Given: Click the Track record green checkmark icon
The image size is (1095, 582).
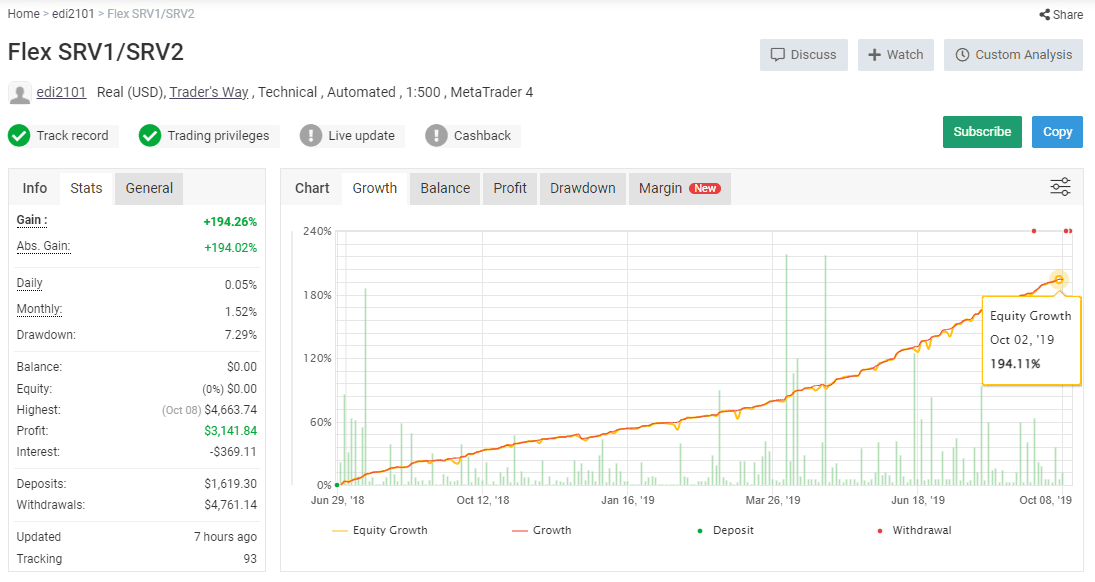Looking at the screenshot, I should 19,135.
